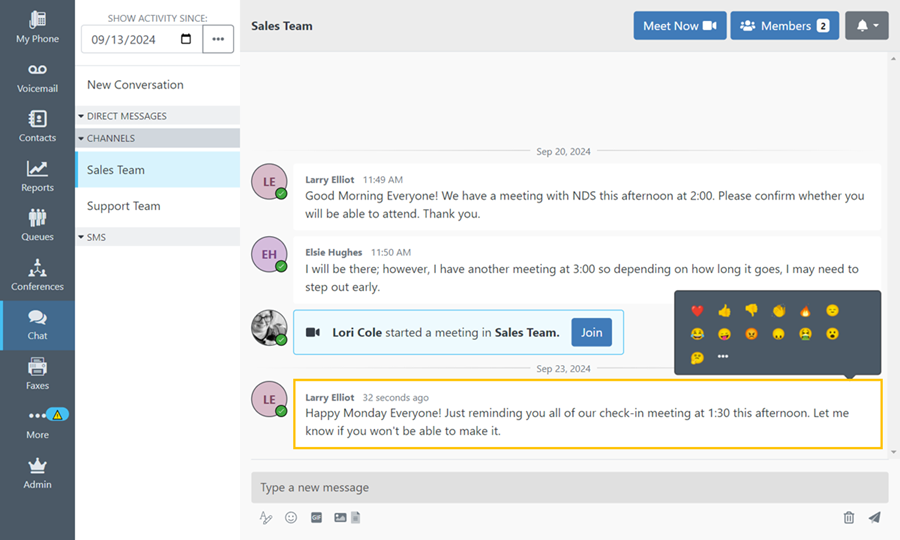
Task: Join Lori Cole's meeting
Action: (591, 332)
